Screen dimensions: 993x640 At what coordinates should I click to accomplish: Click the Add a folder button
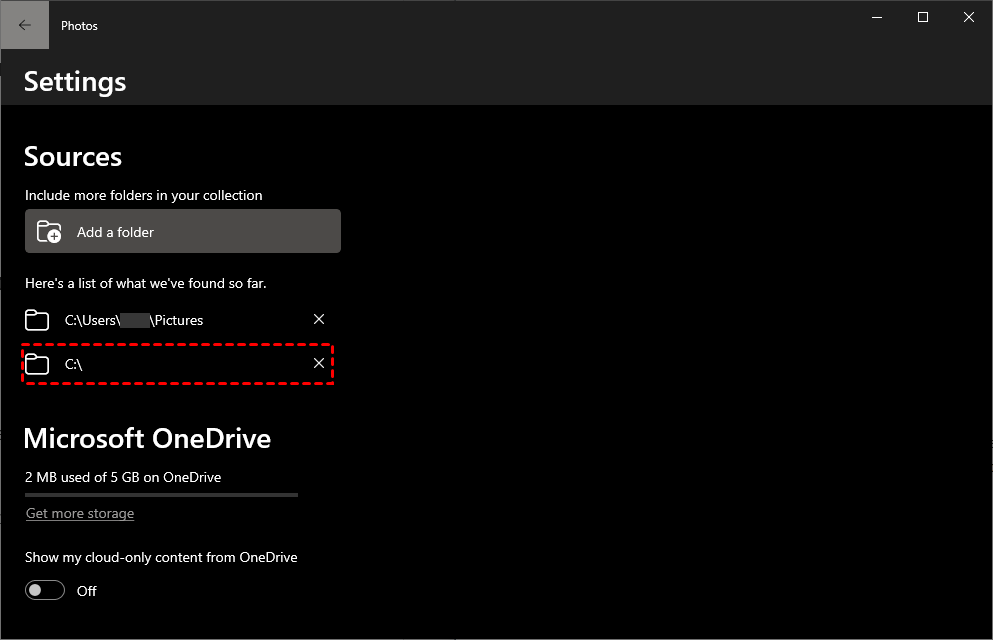(x=182, y=231)
